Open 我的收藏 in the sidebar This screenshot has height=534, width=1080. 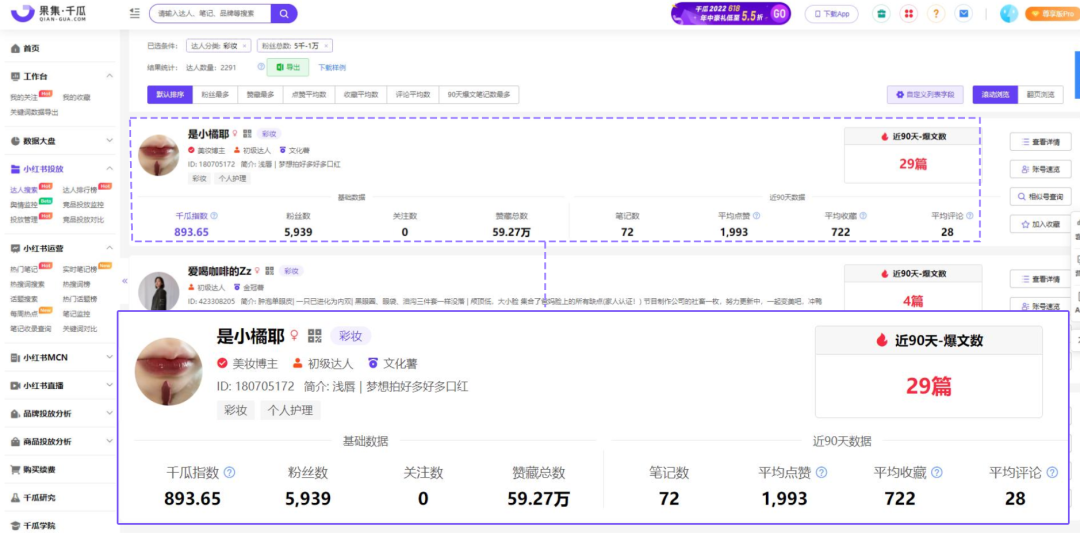pyautogui.click(x=76, y=98)
